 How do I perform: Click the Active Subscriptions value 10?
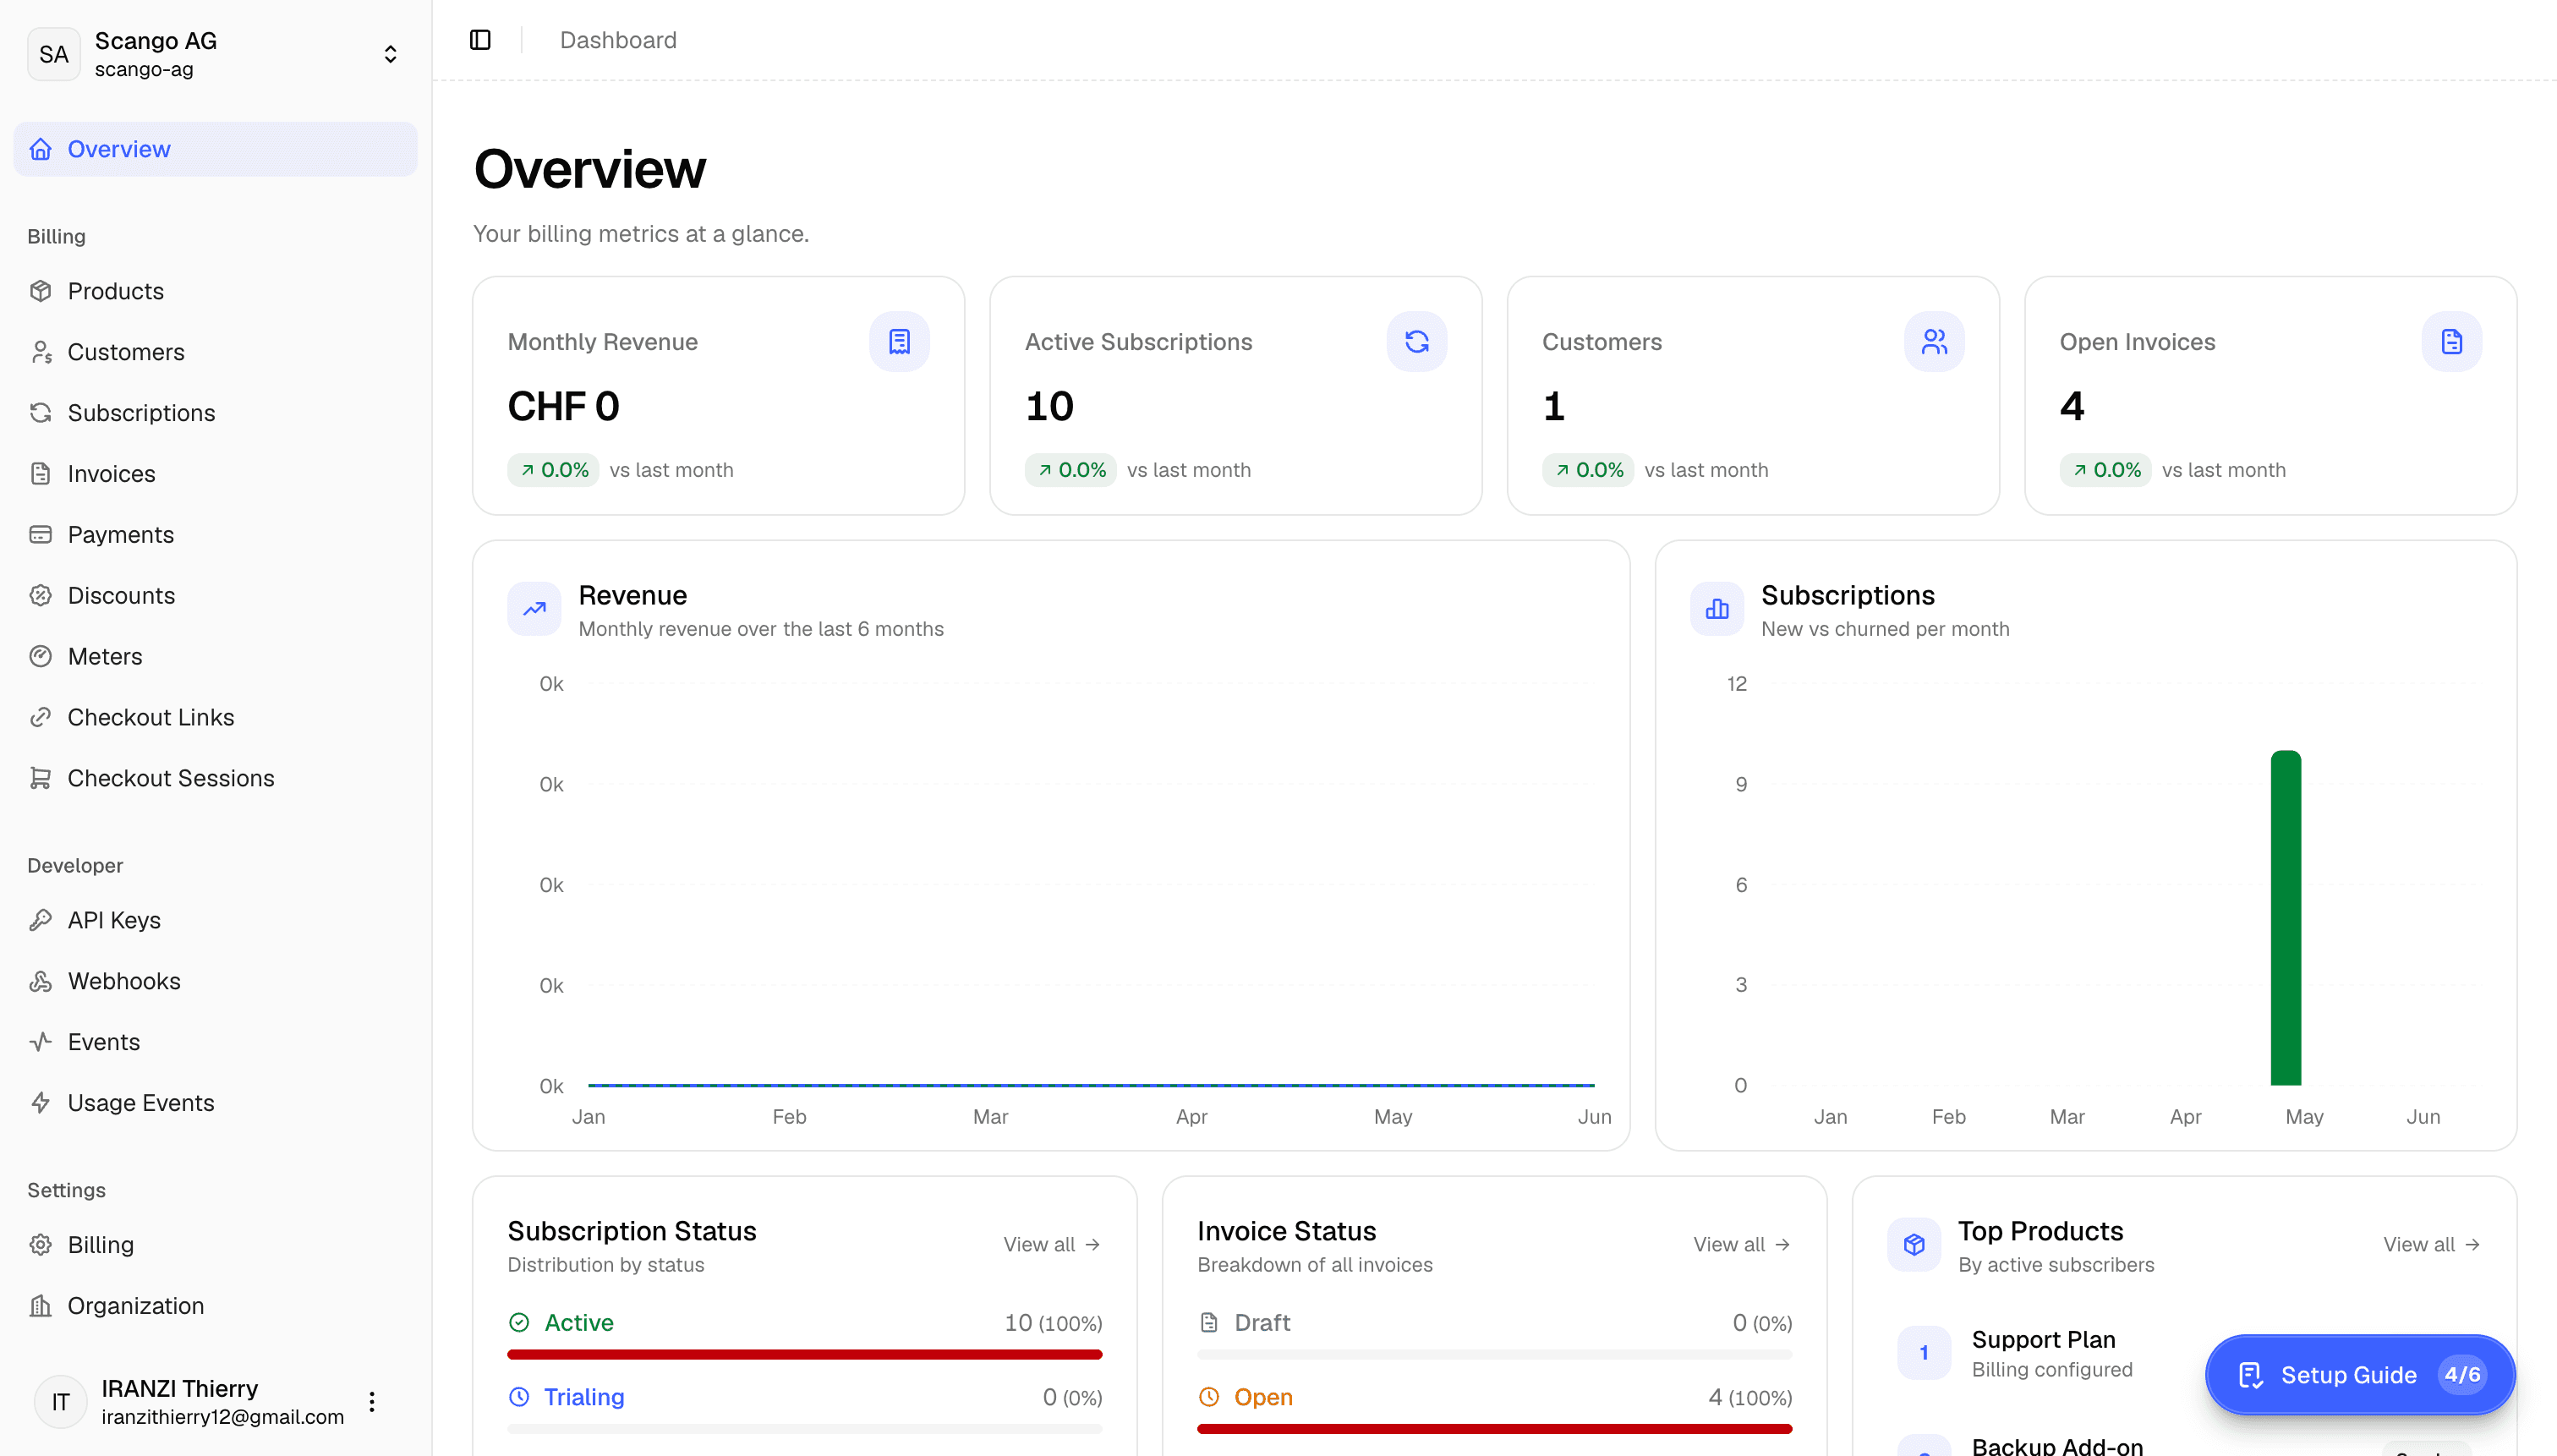(1050, 407)
